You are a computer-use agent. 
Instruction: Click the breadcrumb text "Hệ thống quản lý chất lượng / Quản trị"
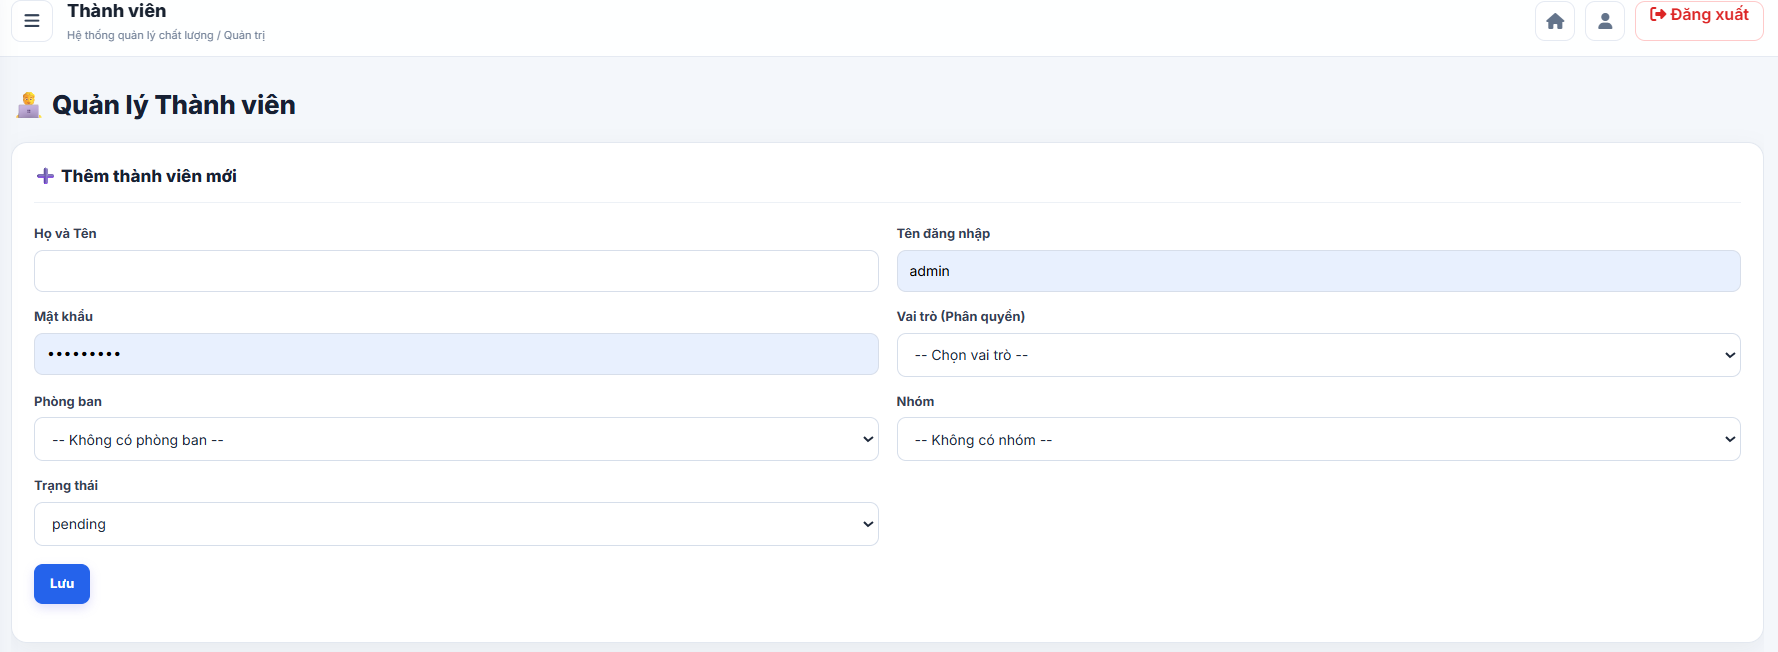pos(166,35)
